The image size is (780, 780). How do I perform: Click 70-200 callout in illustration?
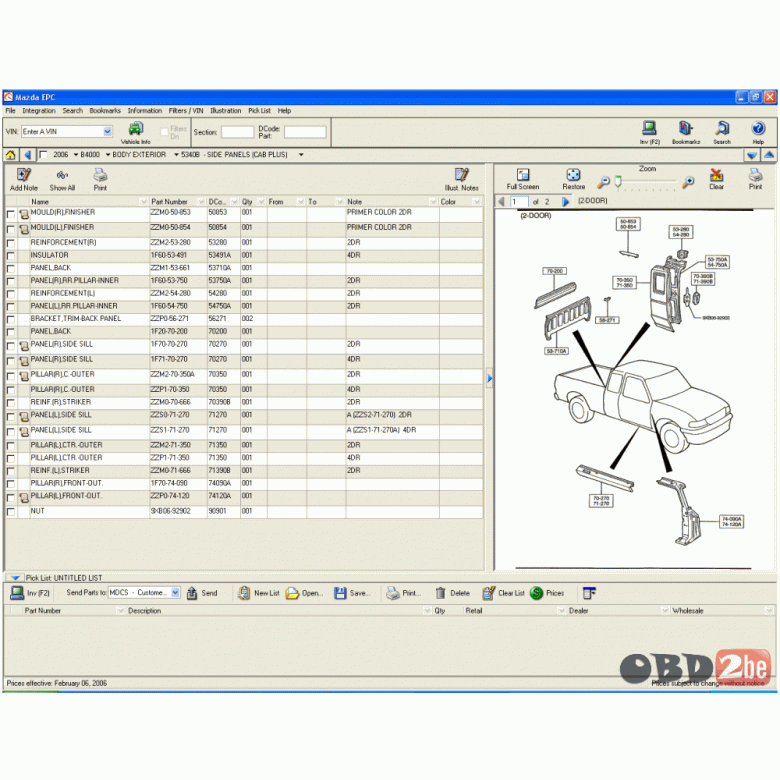[x=554, y=271]
